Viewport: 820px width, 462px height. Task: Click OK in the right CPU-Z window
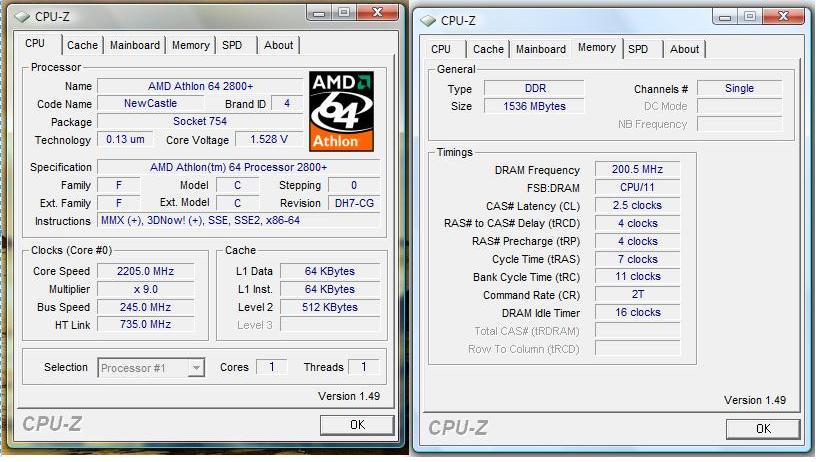coord(763,429)
